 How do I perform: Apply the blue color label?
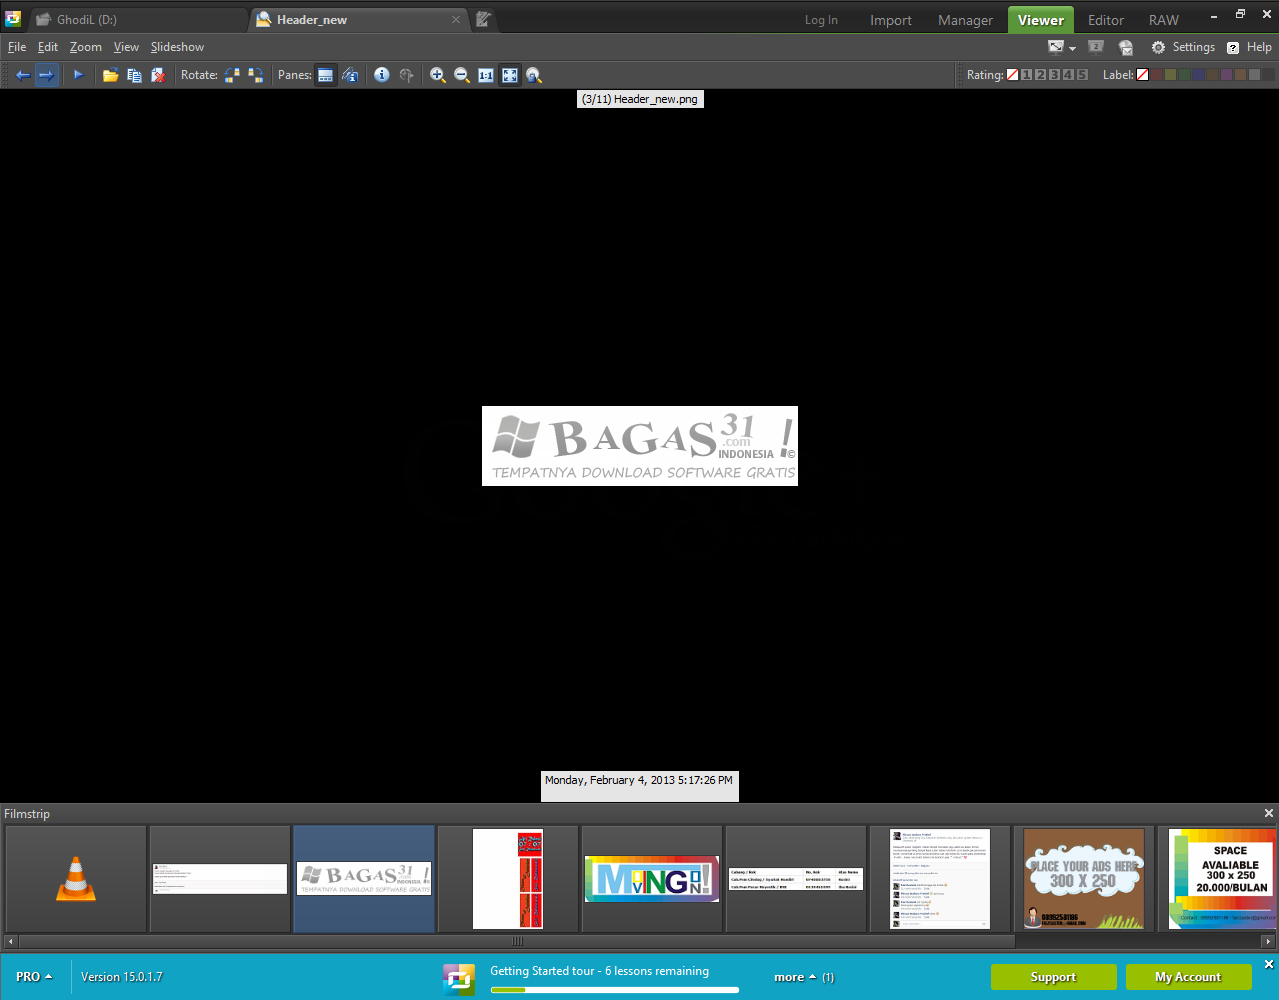point(1198,75)
